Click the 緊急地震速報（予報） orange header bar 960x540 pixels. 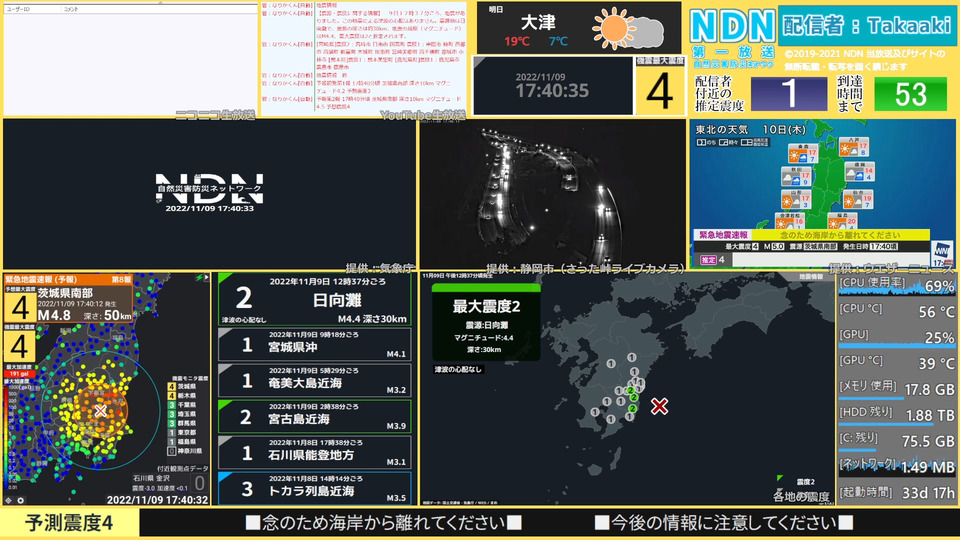click(68, 279)
